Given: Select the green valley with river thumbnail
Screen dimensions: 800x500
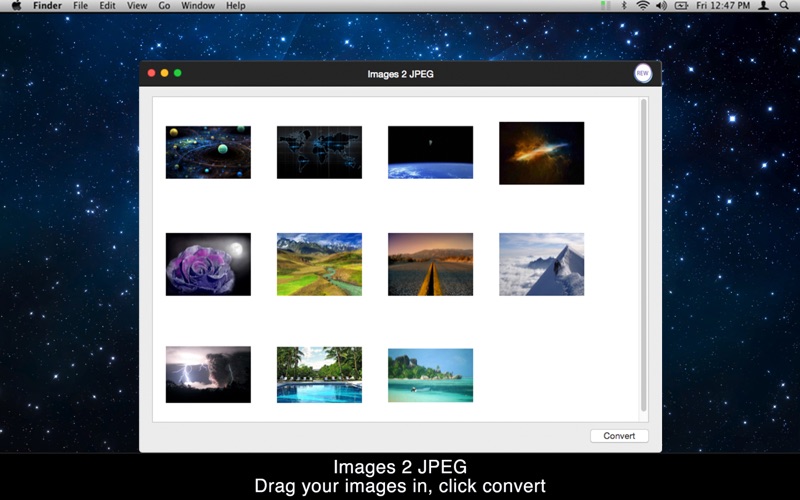Looking at the screenshot, I should tap(319, 264).
